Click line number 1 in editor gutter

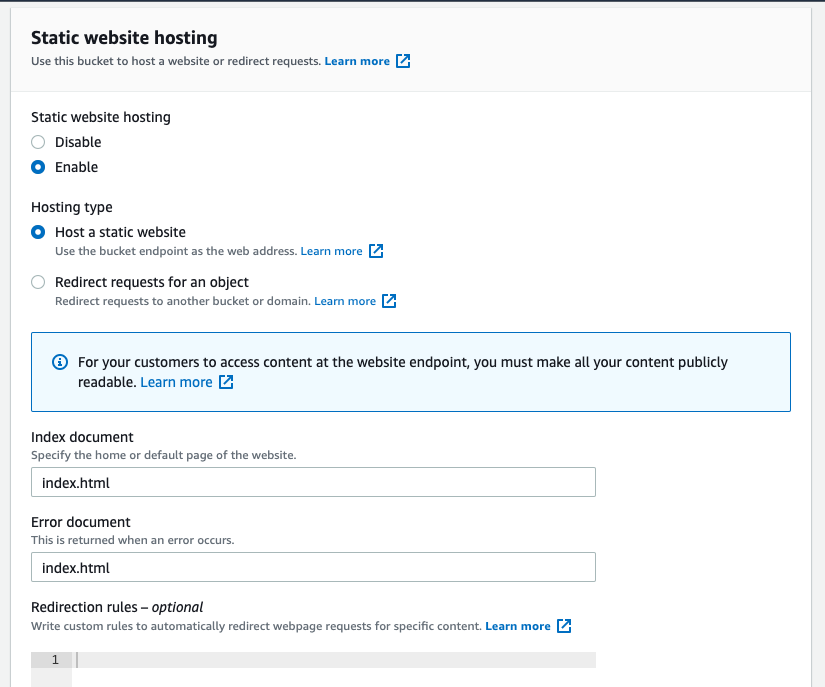click(55, 660)
